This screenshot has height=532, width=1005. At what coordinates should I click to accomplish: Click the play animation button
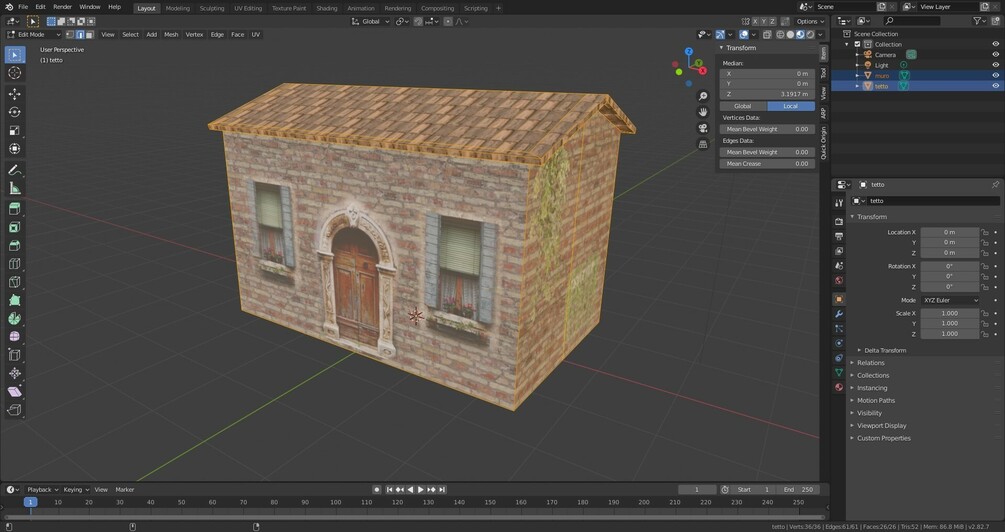(x=420, y=490)
